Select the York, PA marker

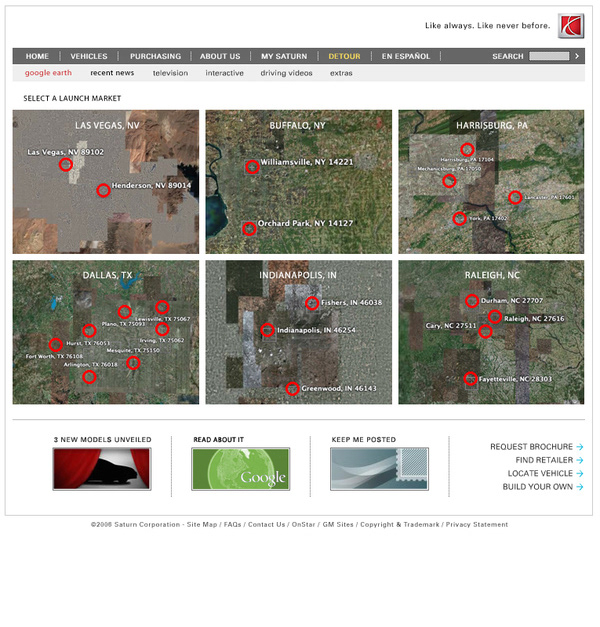click(460, 218)
